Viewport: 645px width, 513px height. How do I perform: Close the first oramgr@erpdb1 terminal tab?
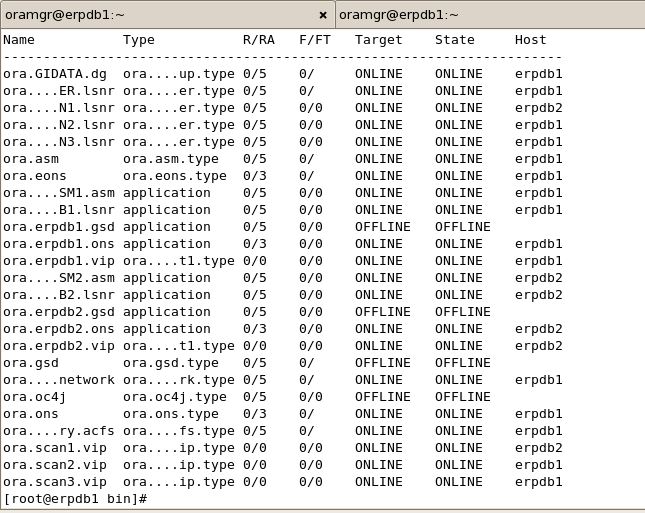[323, 15]
